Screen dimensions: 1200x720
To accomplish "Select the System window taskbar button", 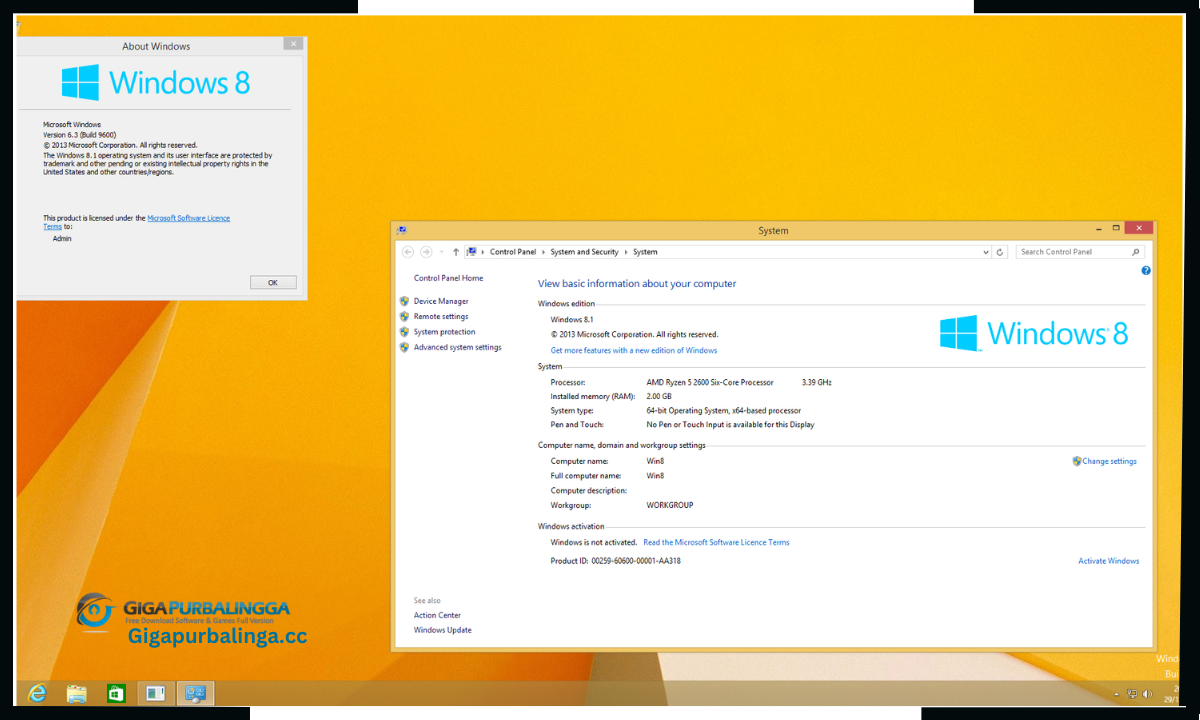I will tap(196, 693).
